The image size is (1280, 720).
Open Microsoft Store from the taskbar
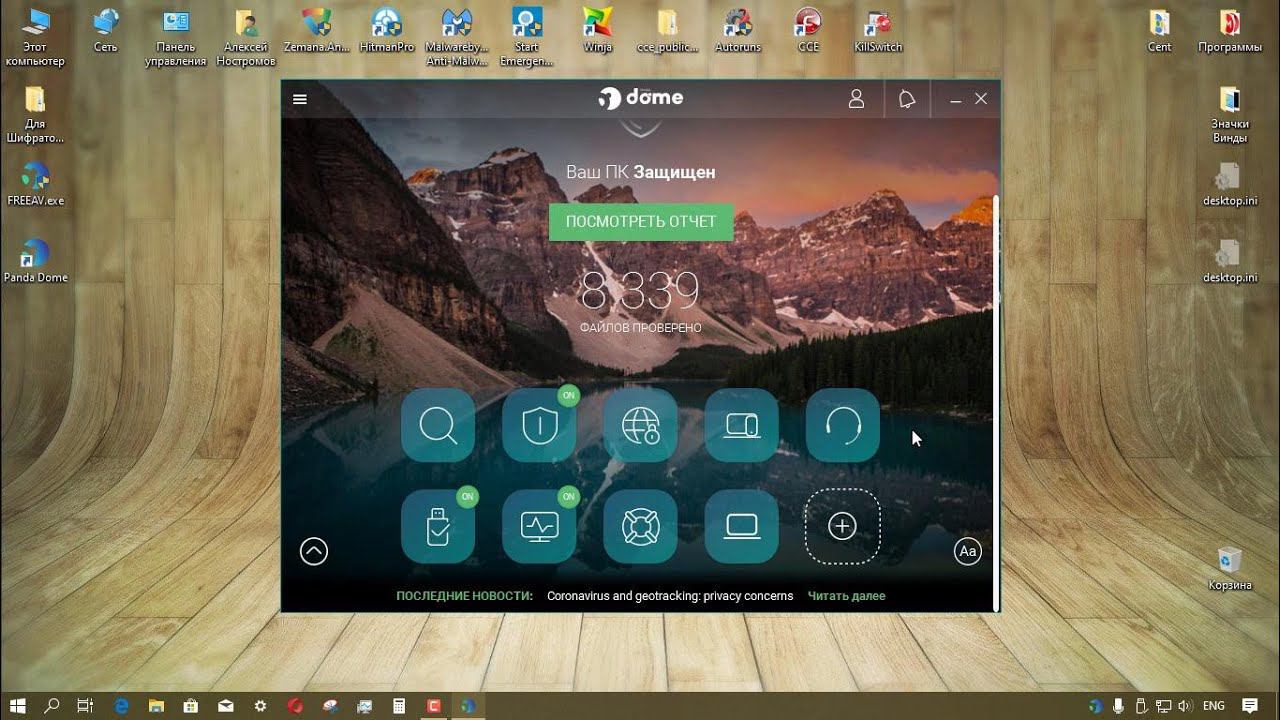pos(192,706)
